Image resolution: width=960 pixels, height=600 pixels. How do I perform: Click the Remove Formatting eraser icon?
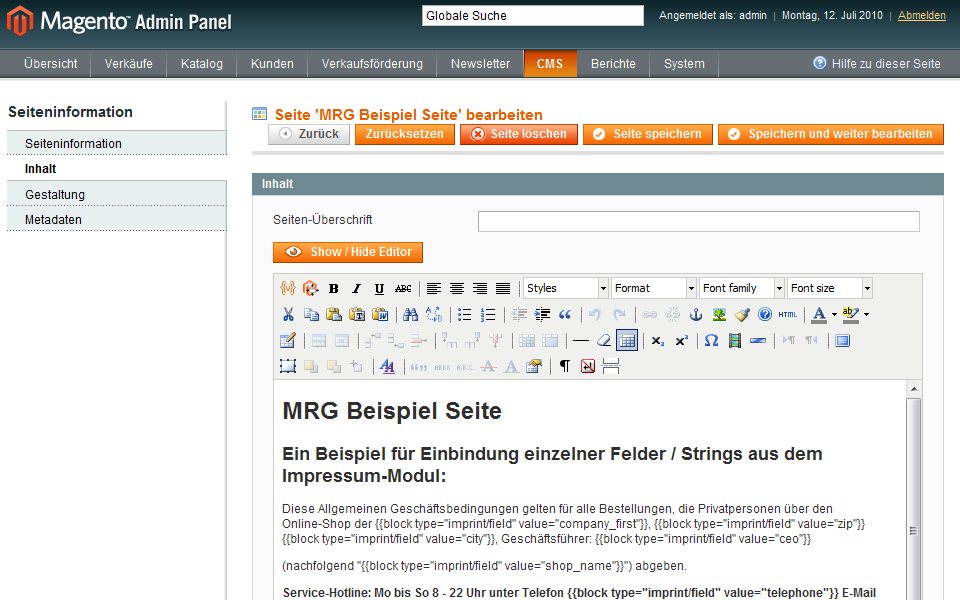604,340
